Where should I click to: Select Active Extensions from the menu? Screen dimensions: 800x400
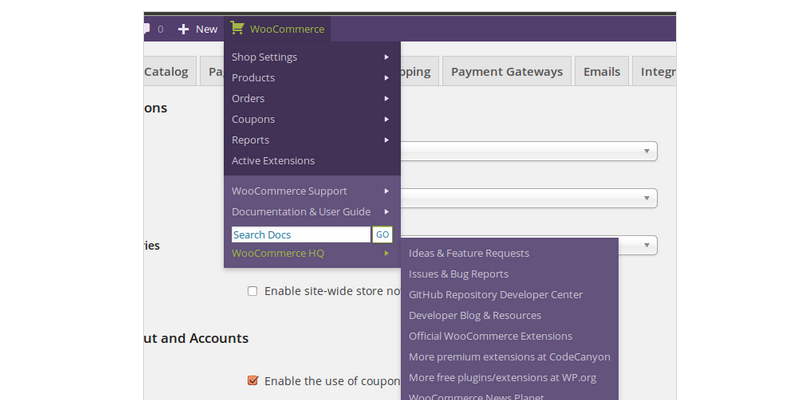click(273, 160)
